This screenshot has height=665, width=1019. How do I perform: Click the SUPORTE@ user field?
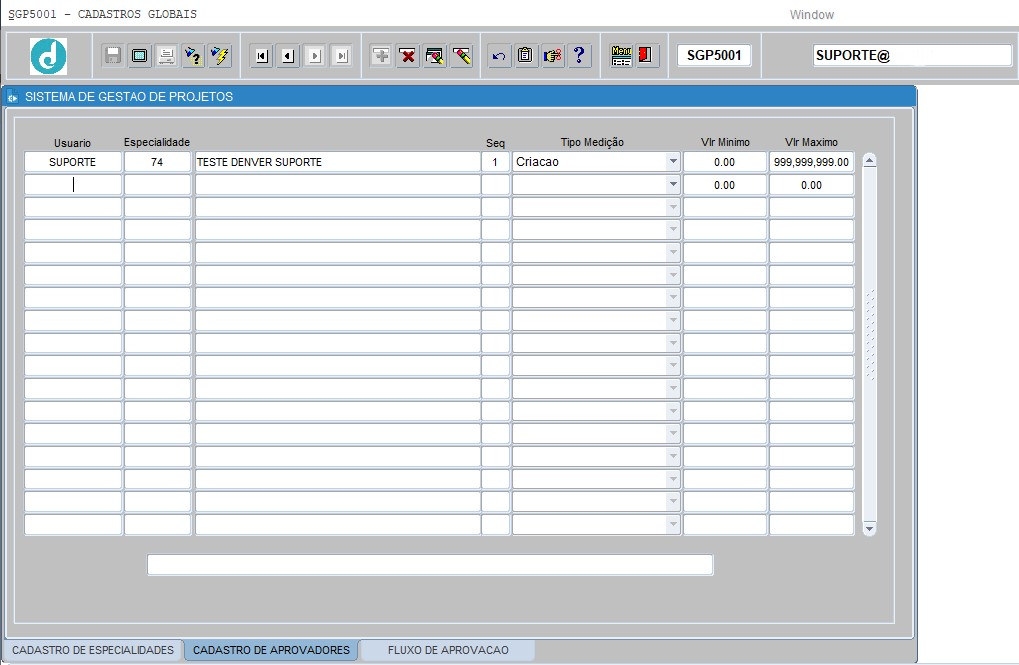coord(912,55)
